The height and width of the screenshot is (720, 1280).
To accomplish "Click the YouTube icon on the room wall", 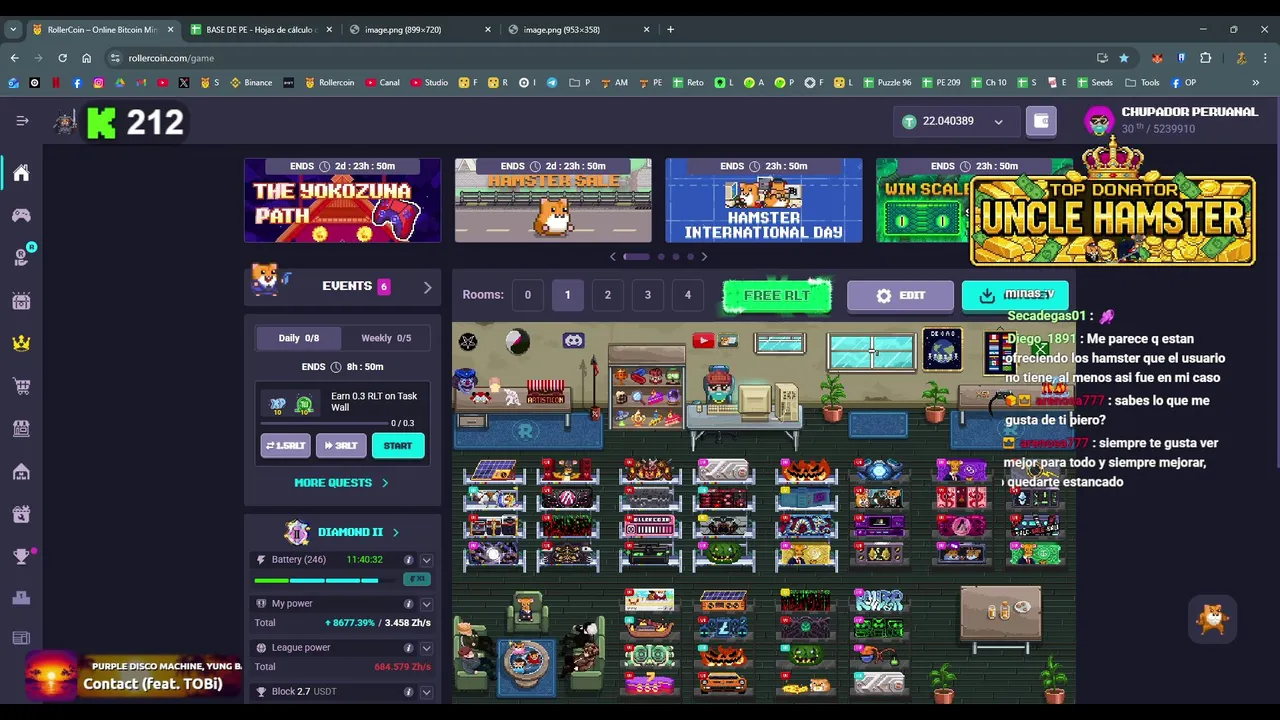I will click(x=703, y=341).
